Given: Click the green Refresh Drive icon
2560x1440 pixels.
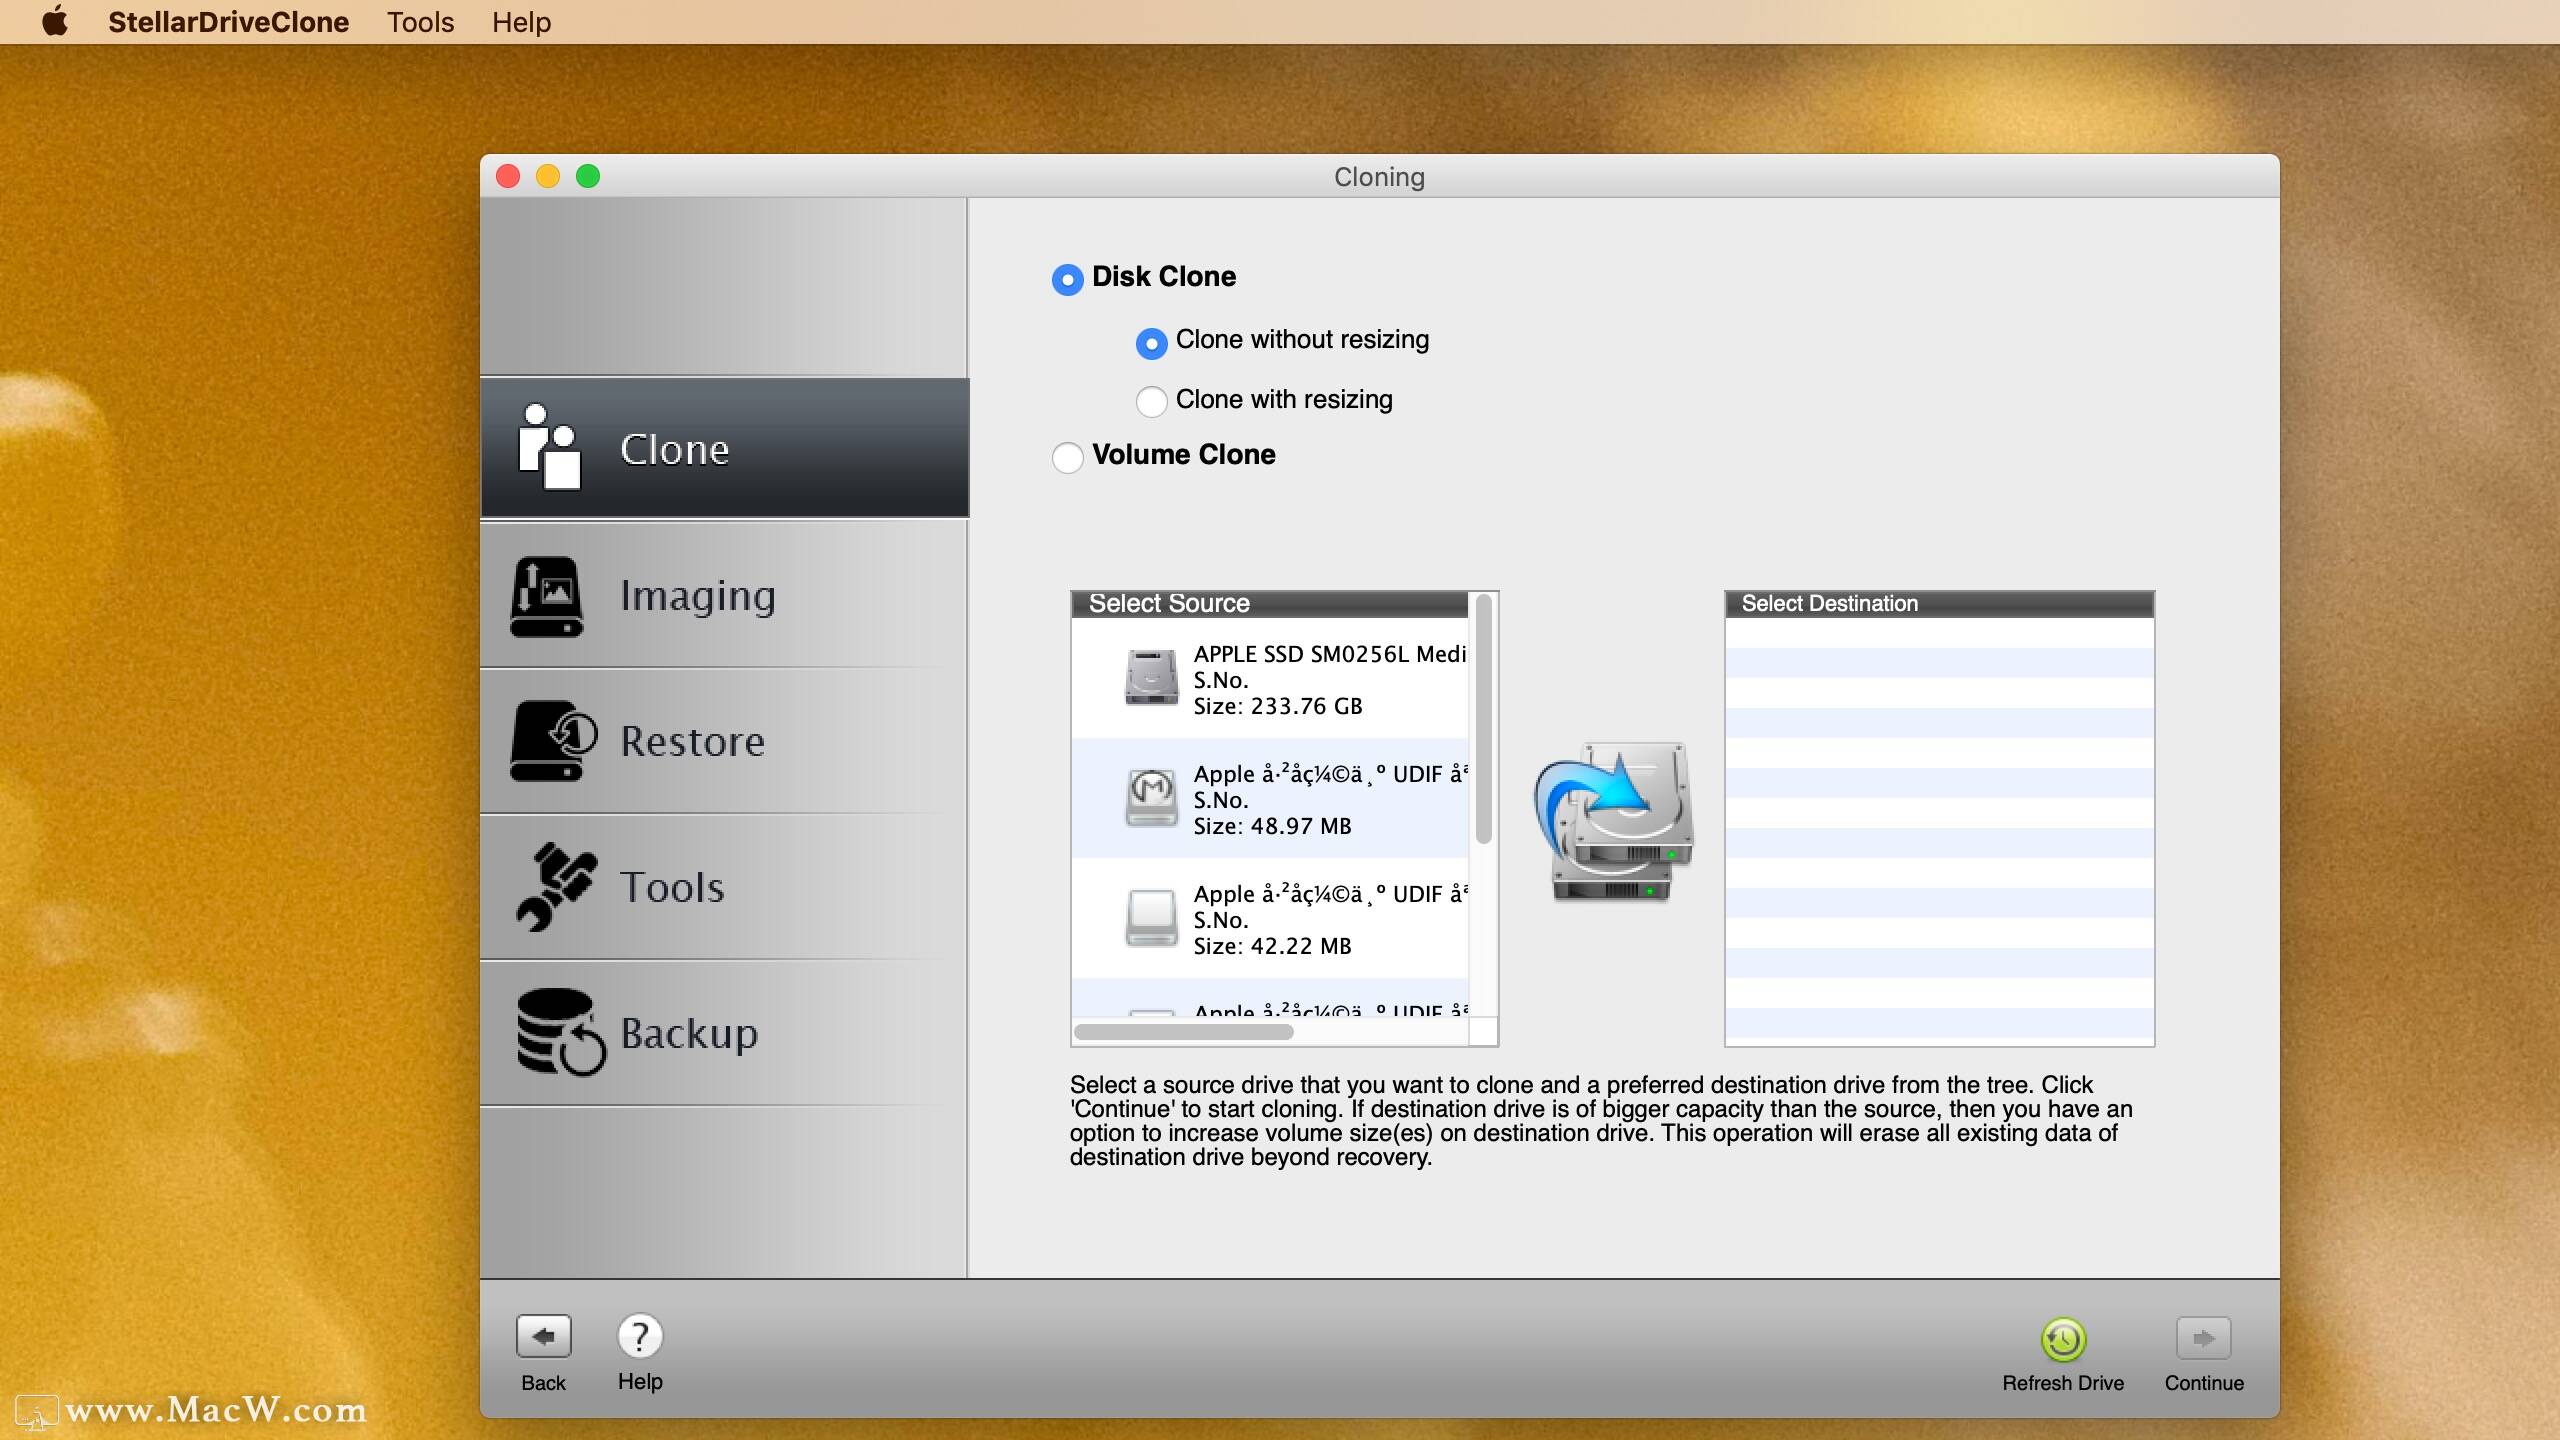Looking at the screenshot, I should tap(2063, 1339).
